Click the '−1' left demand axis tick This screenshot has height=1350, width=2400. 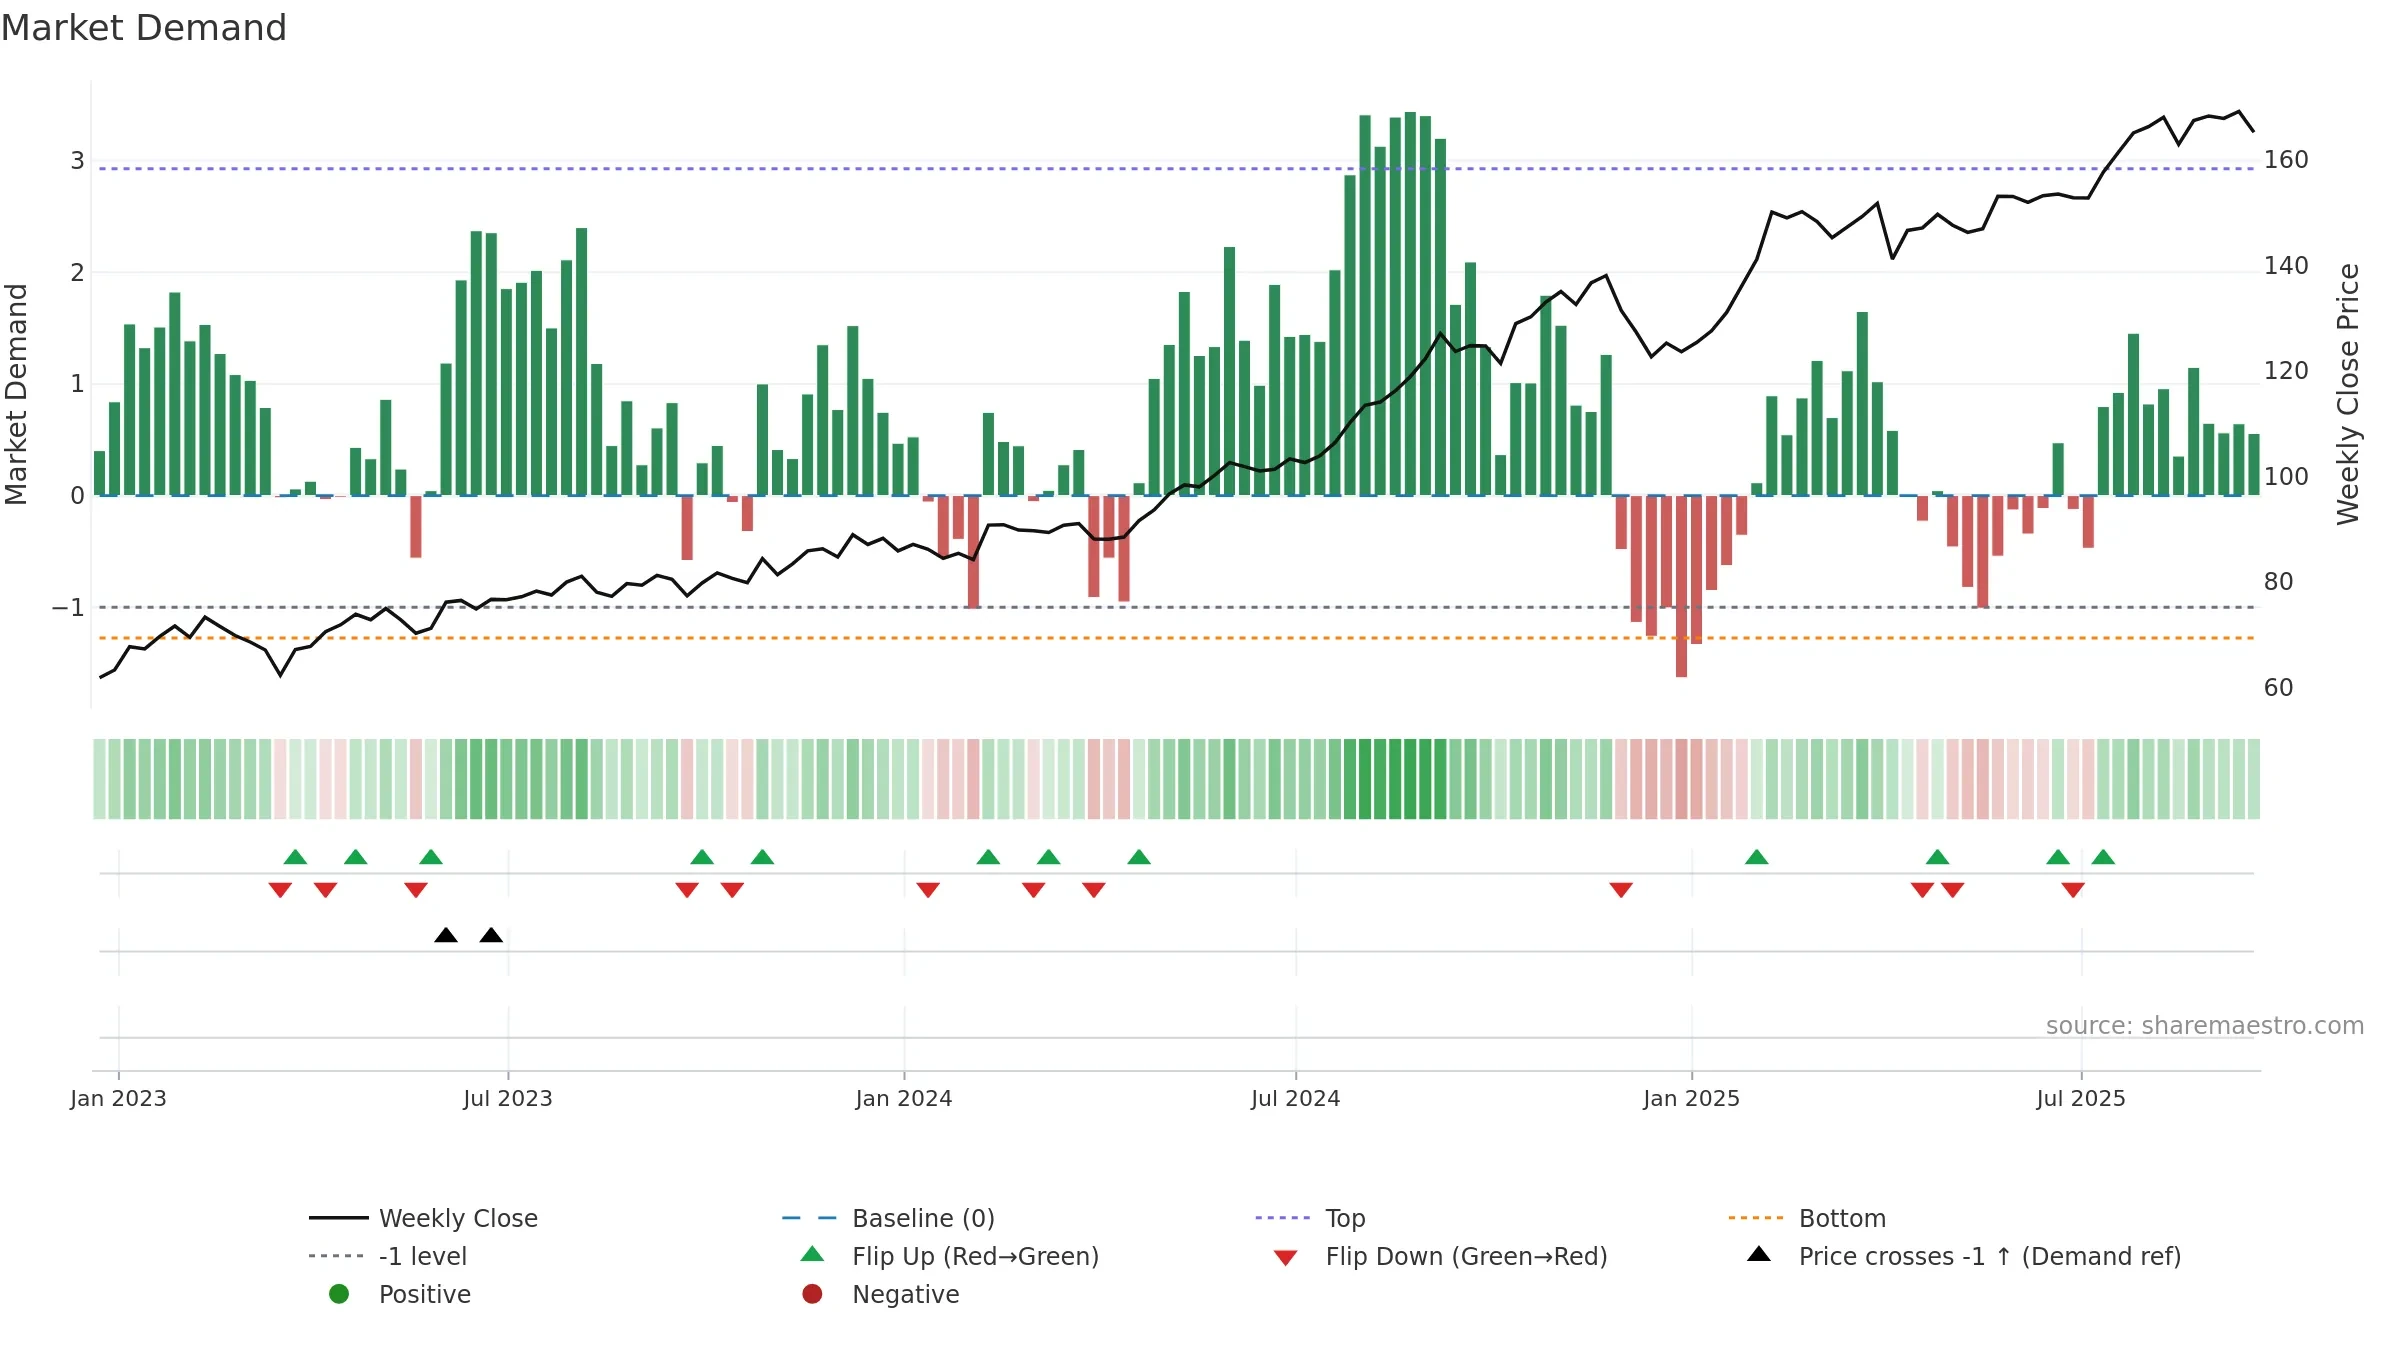coord(68,607)
